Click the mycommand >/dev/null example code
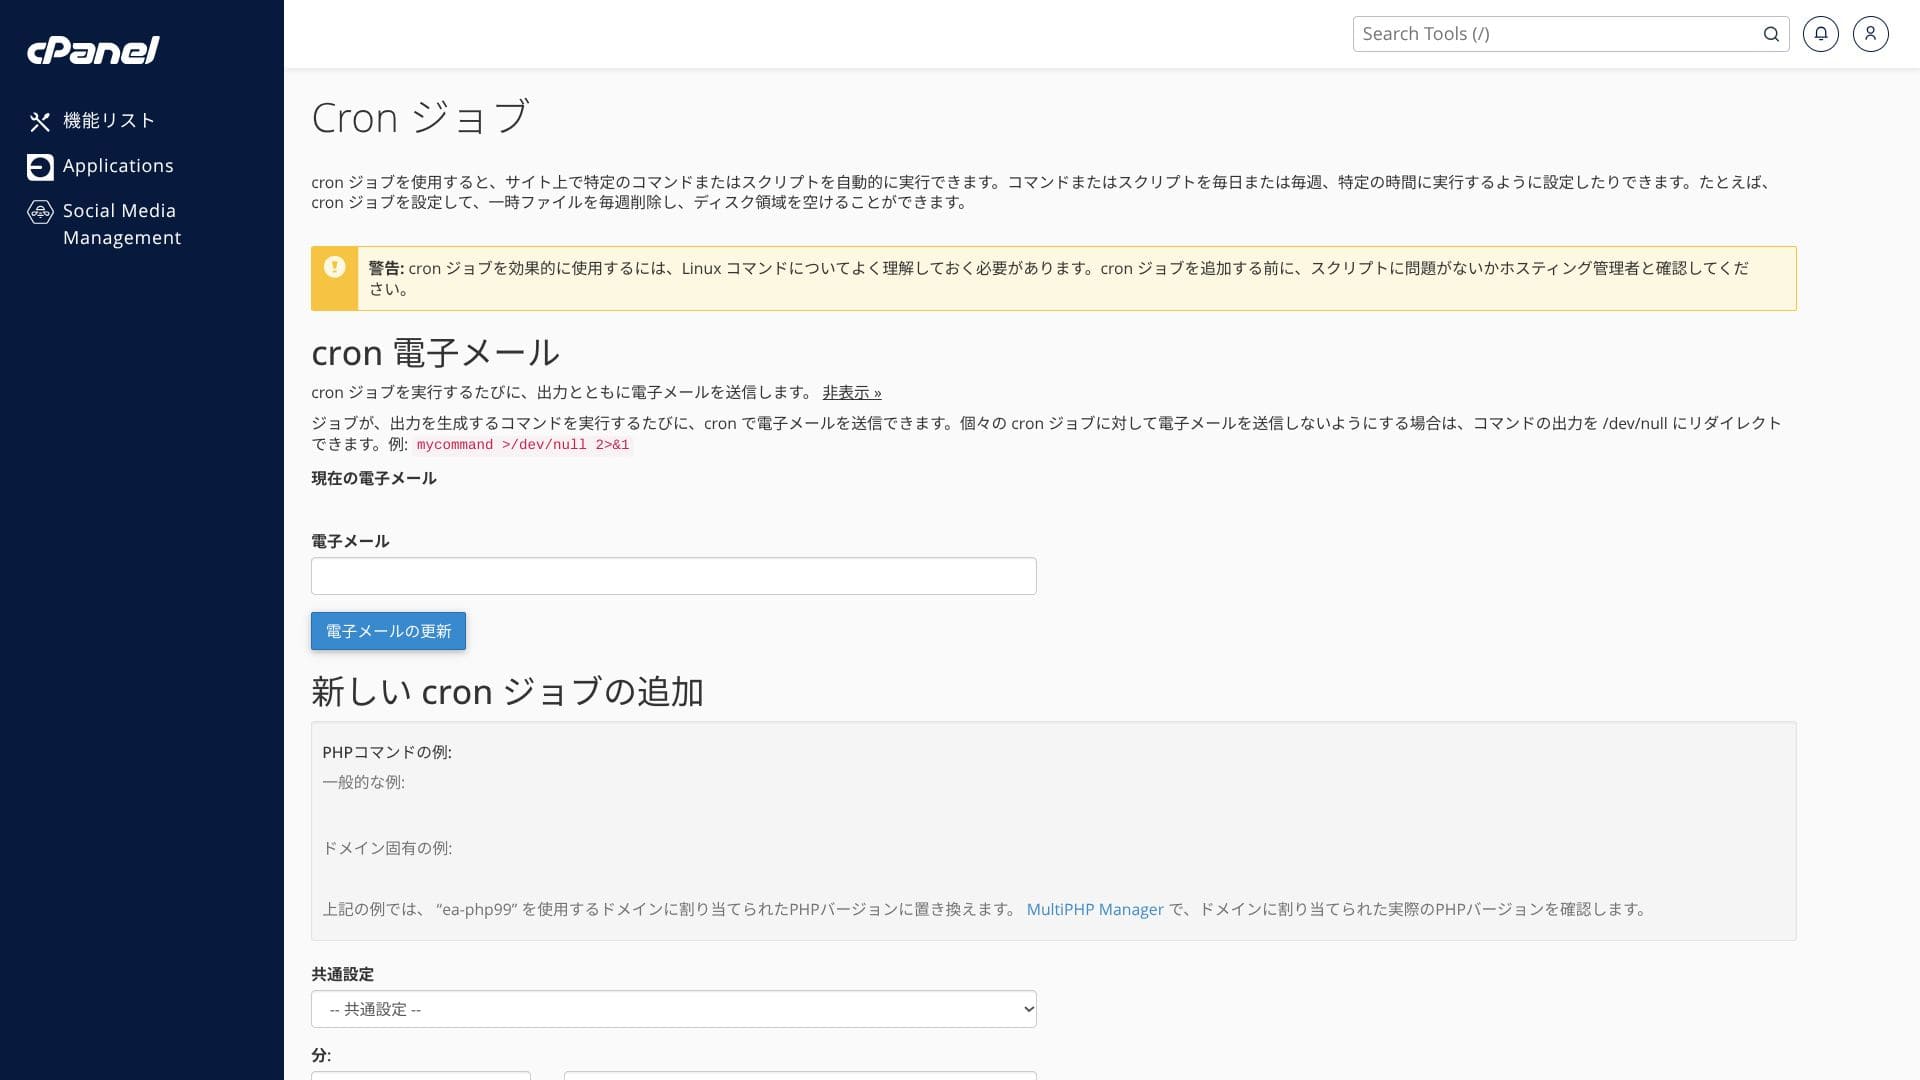1920x1080 pixels. click(523, 445)
